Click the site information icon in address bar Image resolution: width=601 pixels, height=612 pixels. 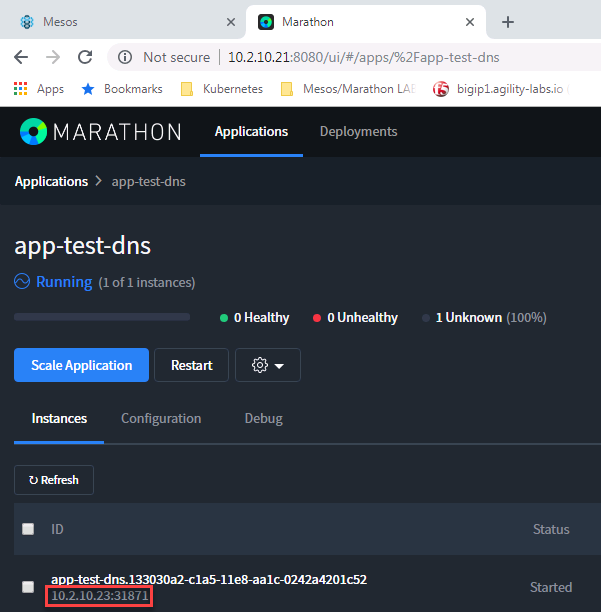tap(125, 57)
